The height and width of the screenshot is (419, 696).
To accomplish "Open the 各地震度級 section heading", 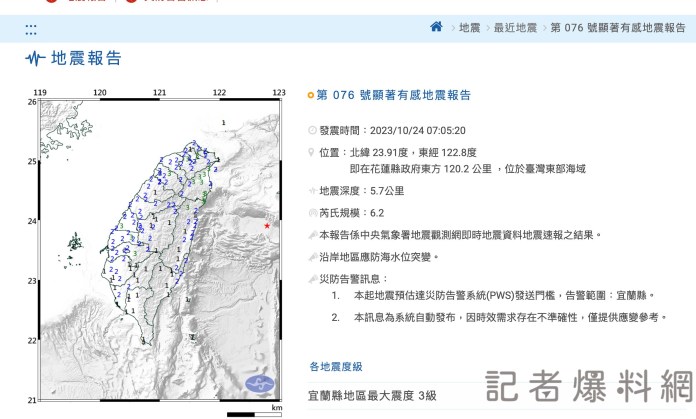I will (336, 367).
